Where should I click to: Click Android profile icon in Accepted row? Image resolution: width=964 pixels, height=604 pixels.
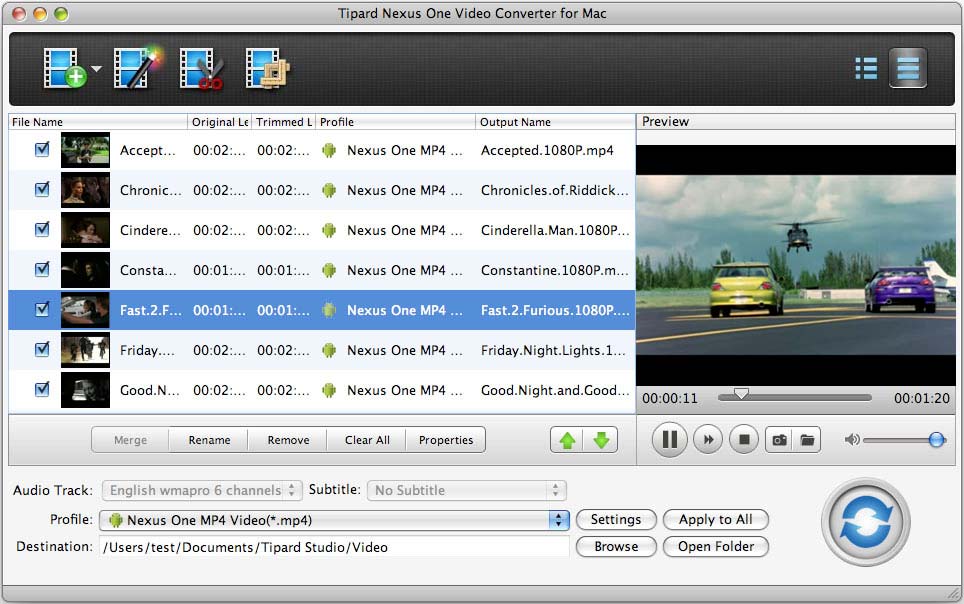[329, 150]
